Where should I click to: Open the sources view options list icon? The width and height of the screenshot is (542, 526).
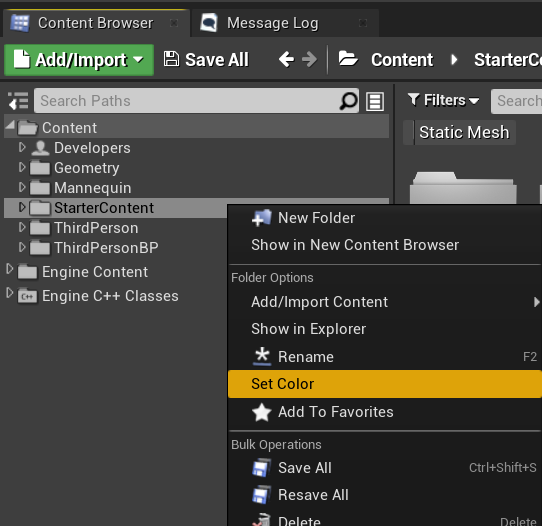pos(375,102)
